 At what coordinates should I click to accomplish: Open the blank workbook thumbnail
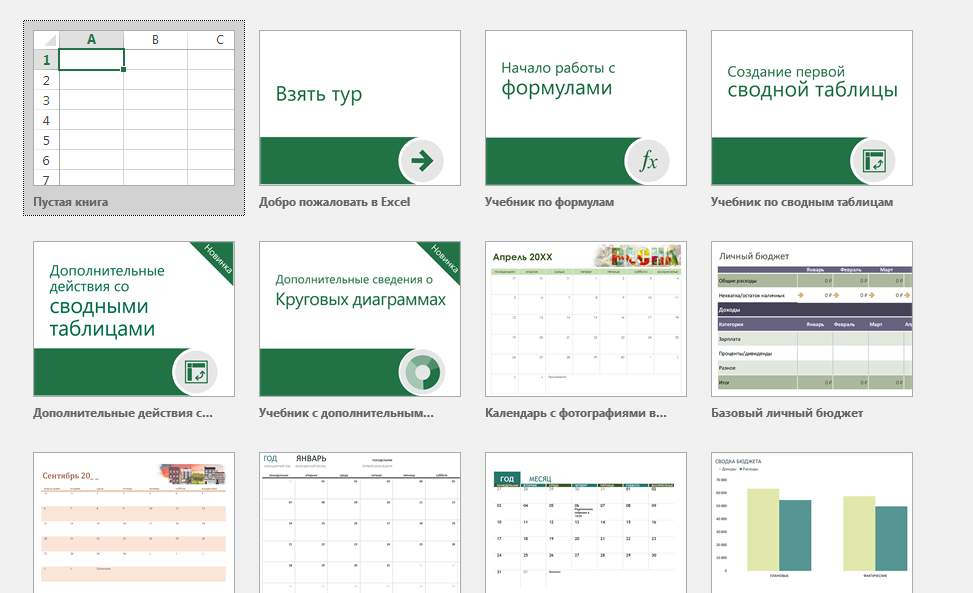(134, 108)
